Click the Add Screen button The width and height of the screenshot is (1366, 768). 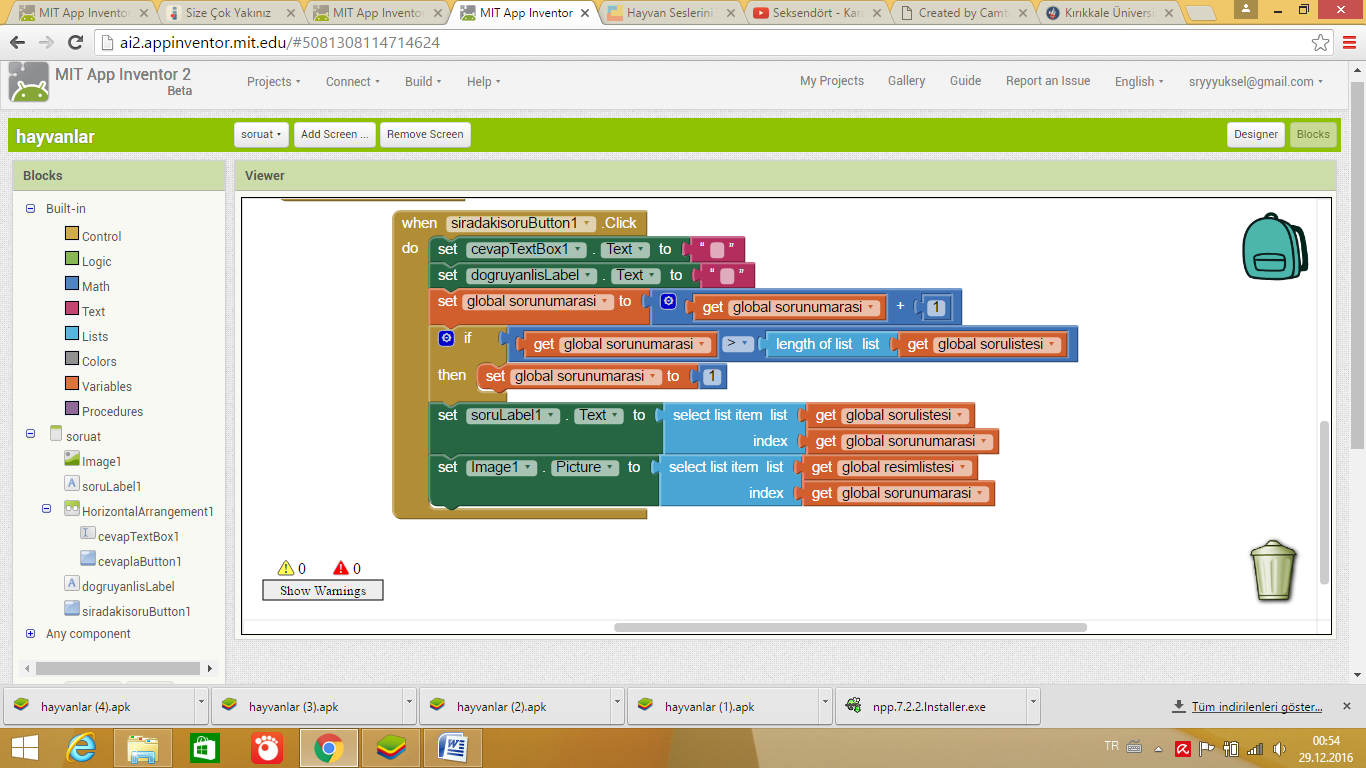tap(335, 134)
